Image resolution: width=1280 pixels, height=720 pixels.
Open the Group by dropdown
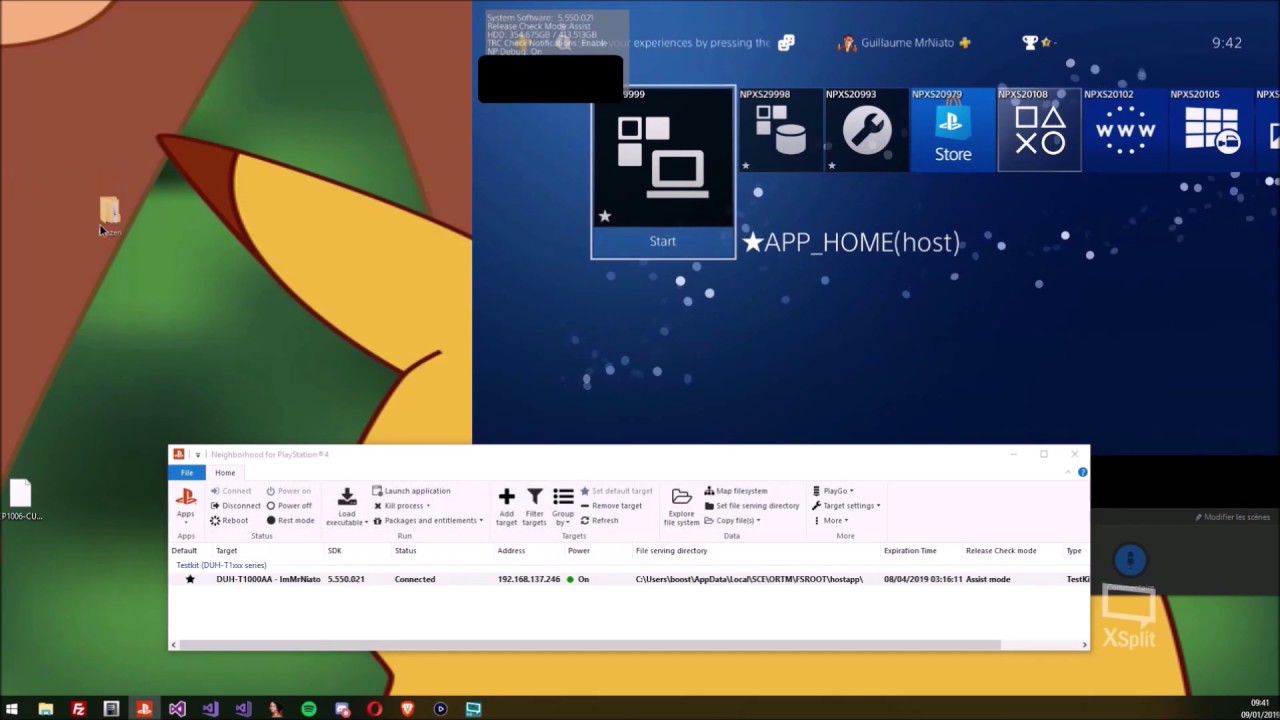click(x=563, y=505)
